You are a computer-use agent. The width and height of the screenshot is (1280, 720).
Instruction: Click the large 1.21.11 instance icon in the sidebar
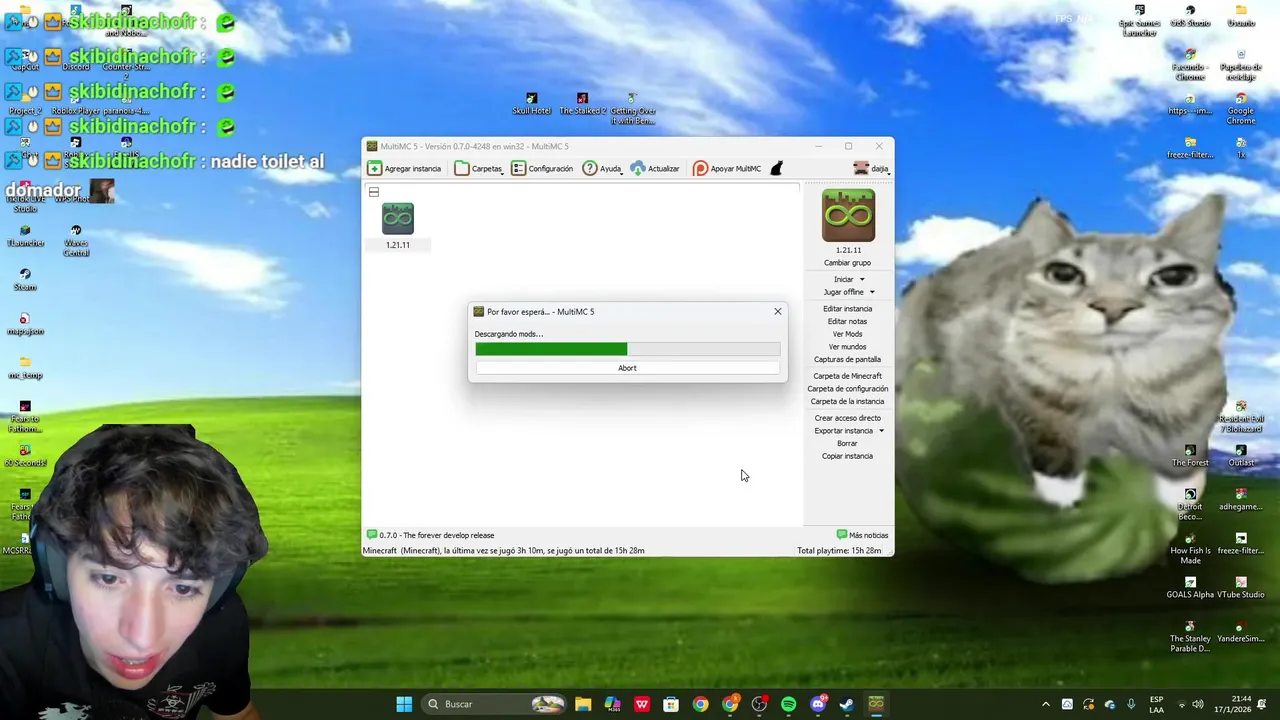click(848, 216)
